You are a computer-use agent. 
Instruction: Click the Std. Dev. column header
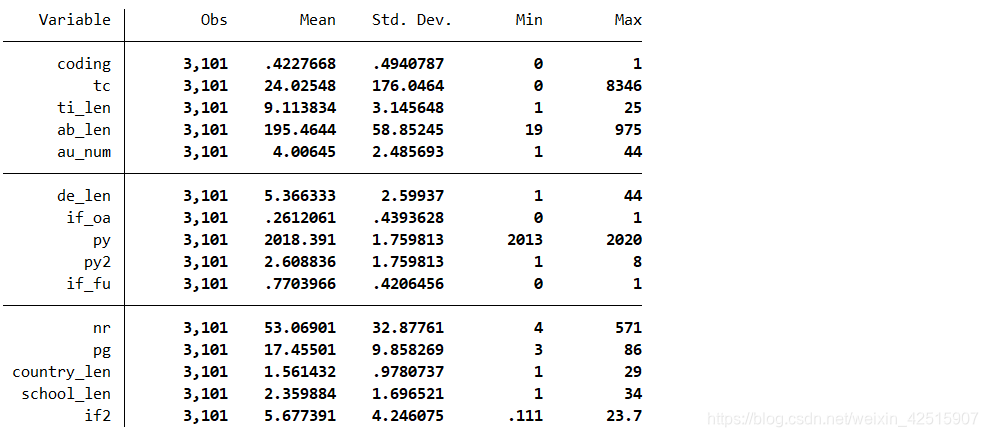[412, 20]
